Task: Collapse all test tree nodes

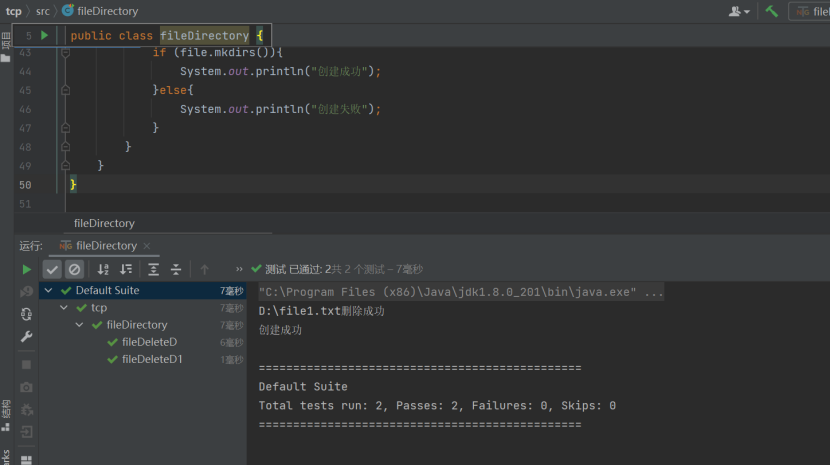Action: (176, 269)
